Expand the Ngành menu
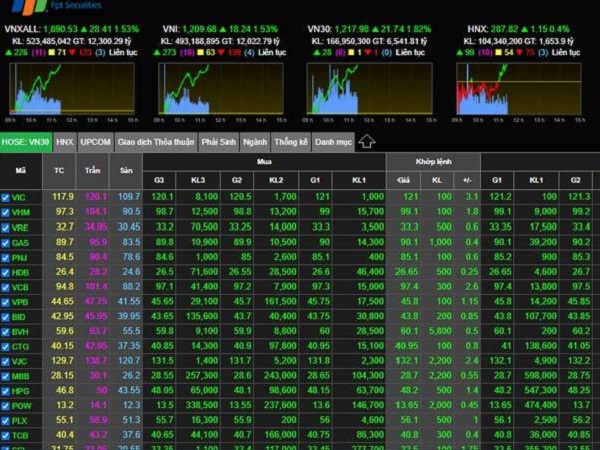This screenshot has width=600, height=450. [x=254, y=142]
